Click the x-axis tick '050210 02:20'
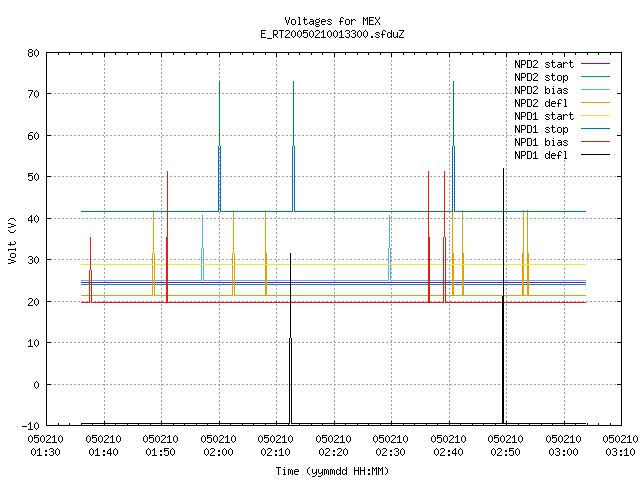640x480 pixels. pyautogui.click(x=333, y=446)
